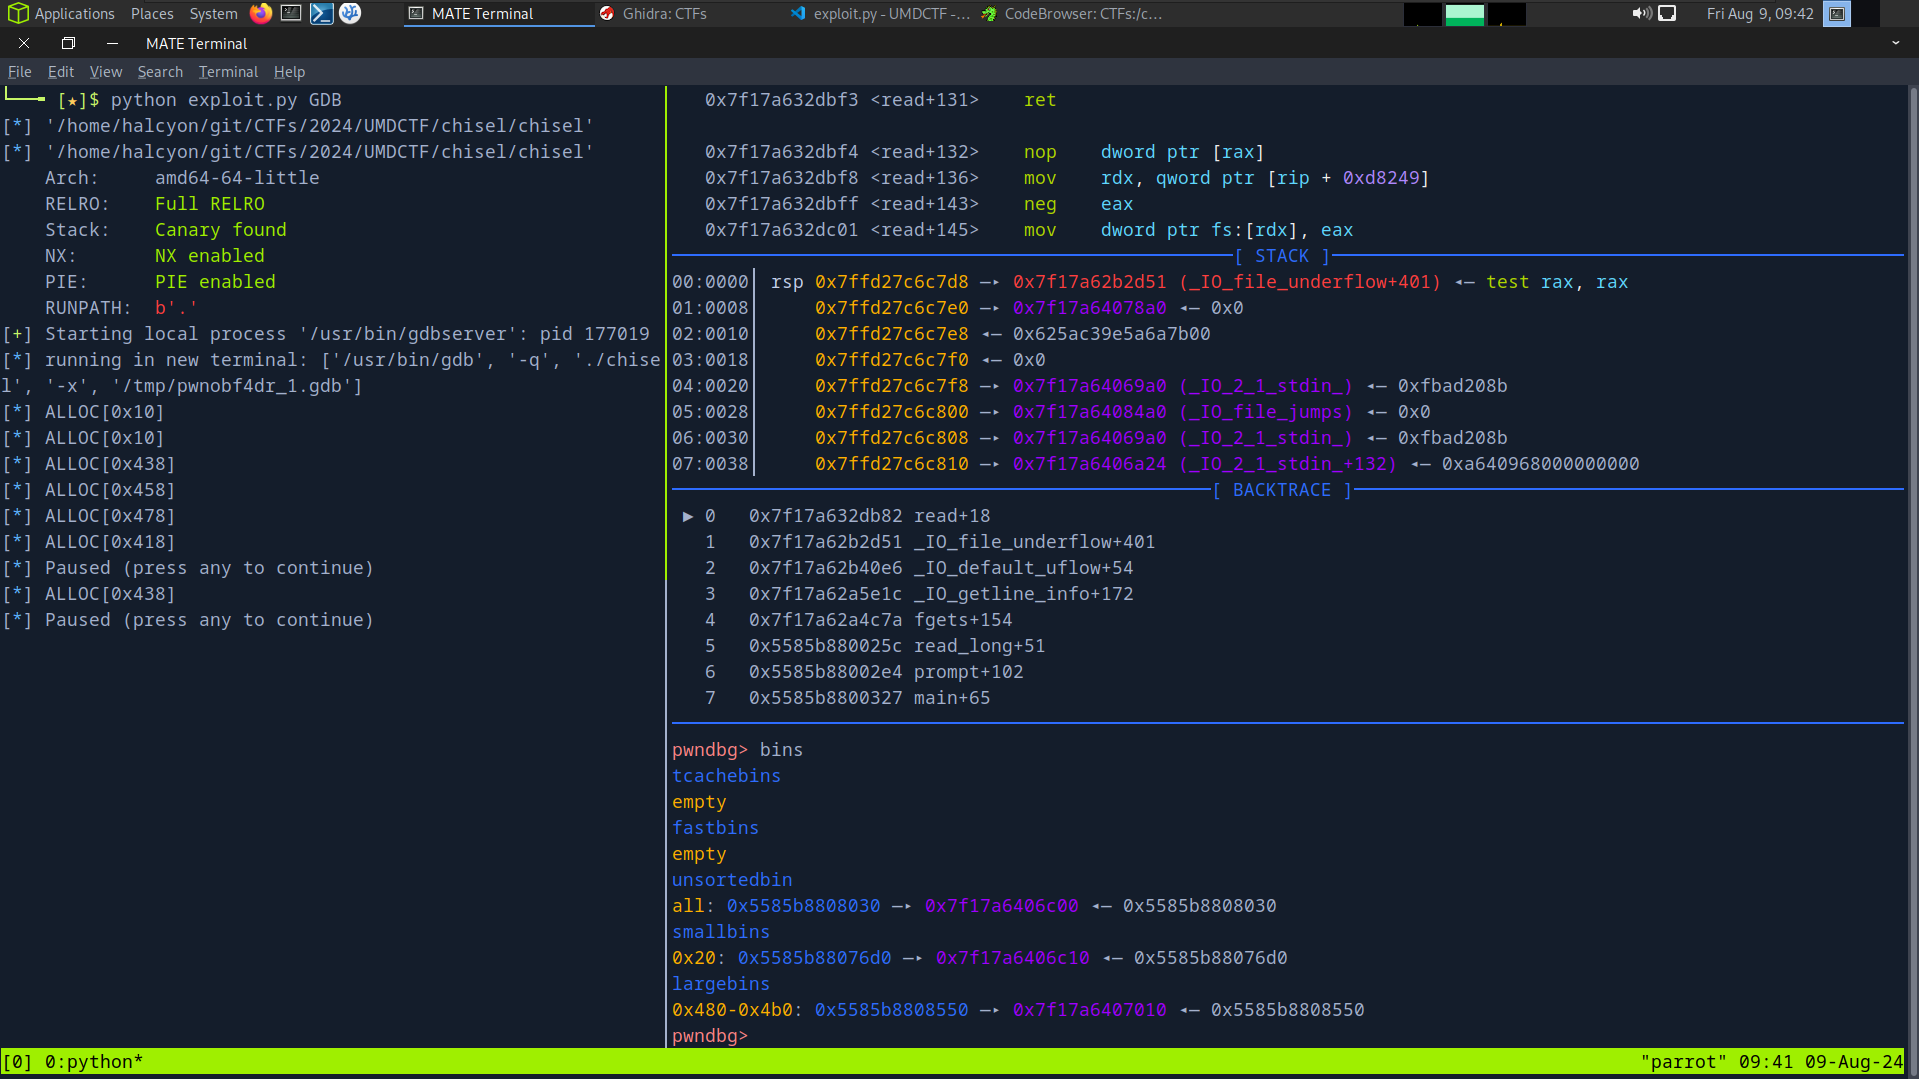Launch Firefox from the top panel
The image size is (1919, 1079).
click(x=261, y=13)
